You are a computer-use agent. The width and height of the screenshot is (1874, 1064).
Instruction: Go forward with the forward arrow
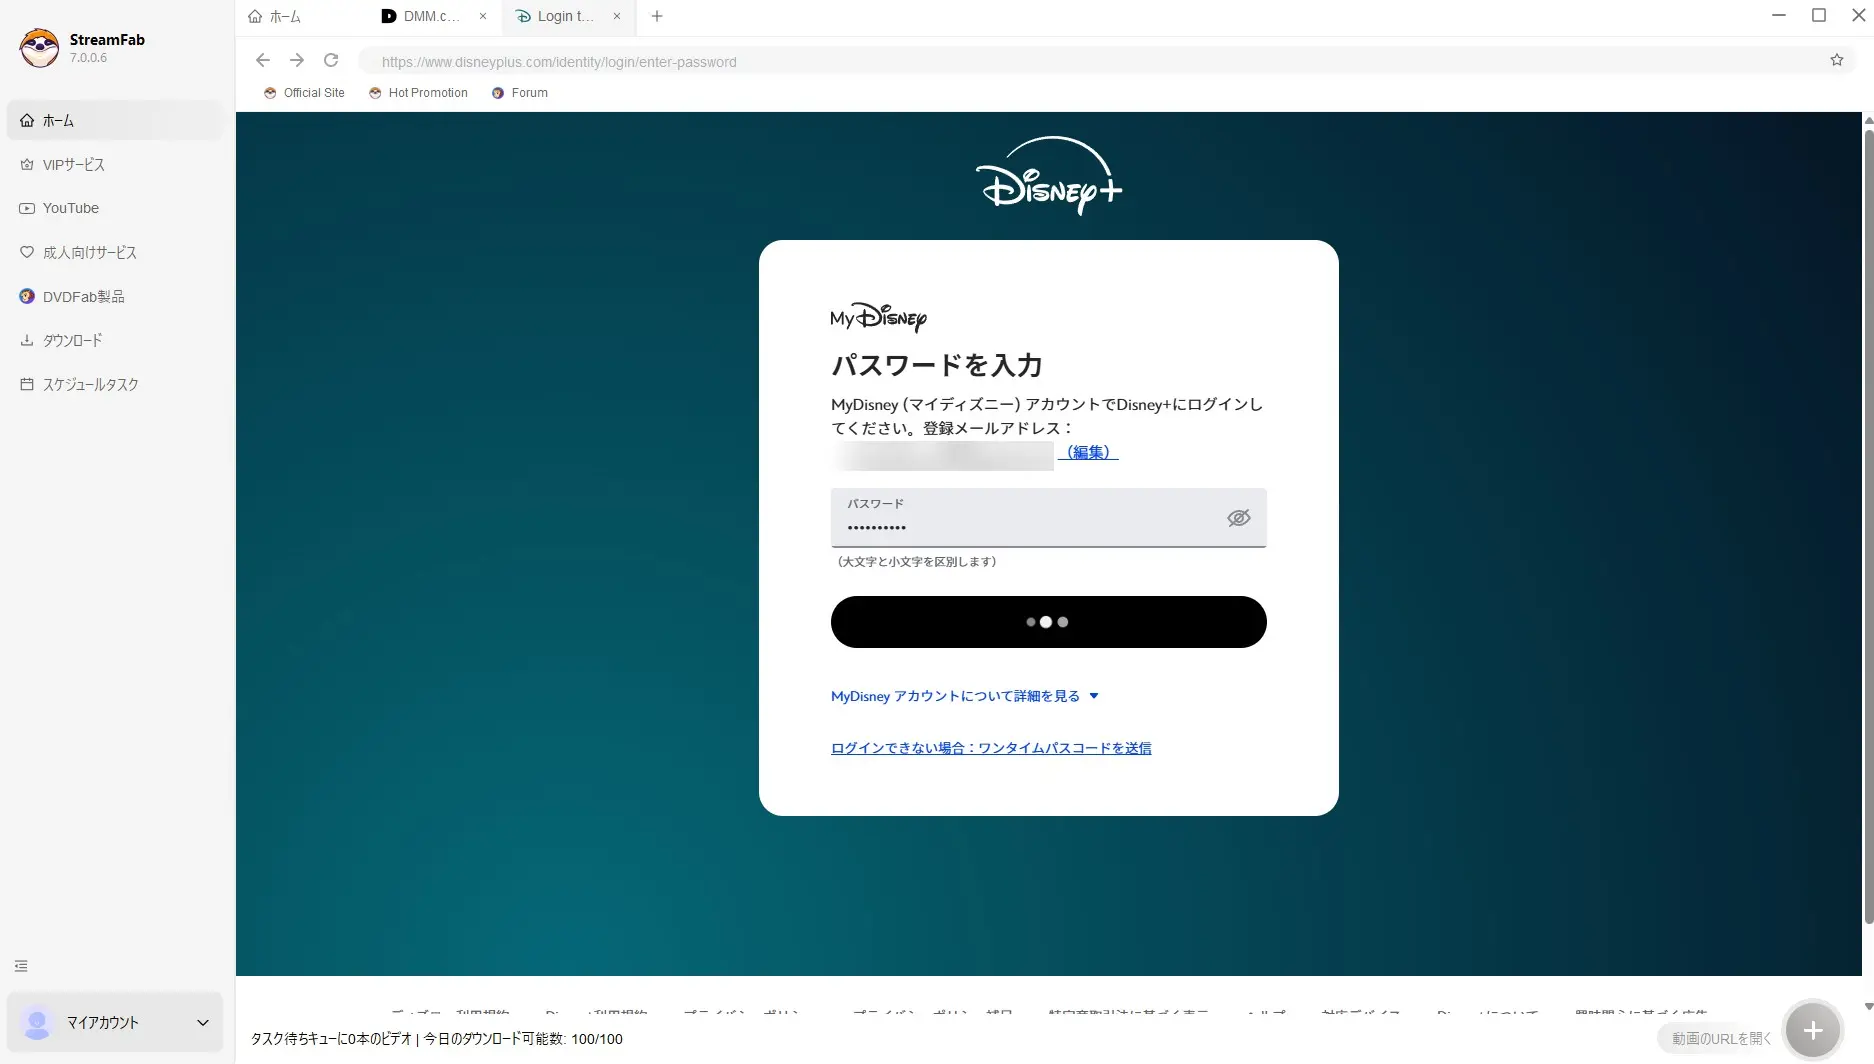coord(297,60)
